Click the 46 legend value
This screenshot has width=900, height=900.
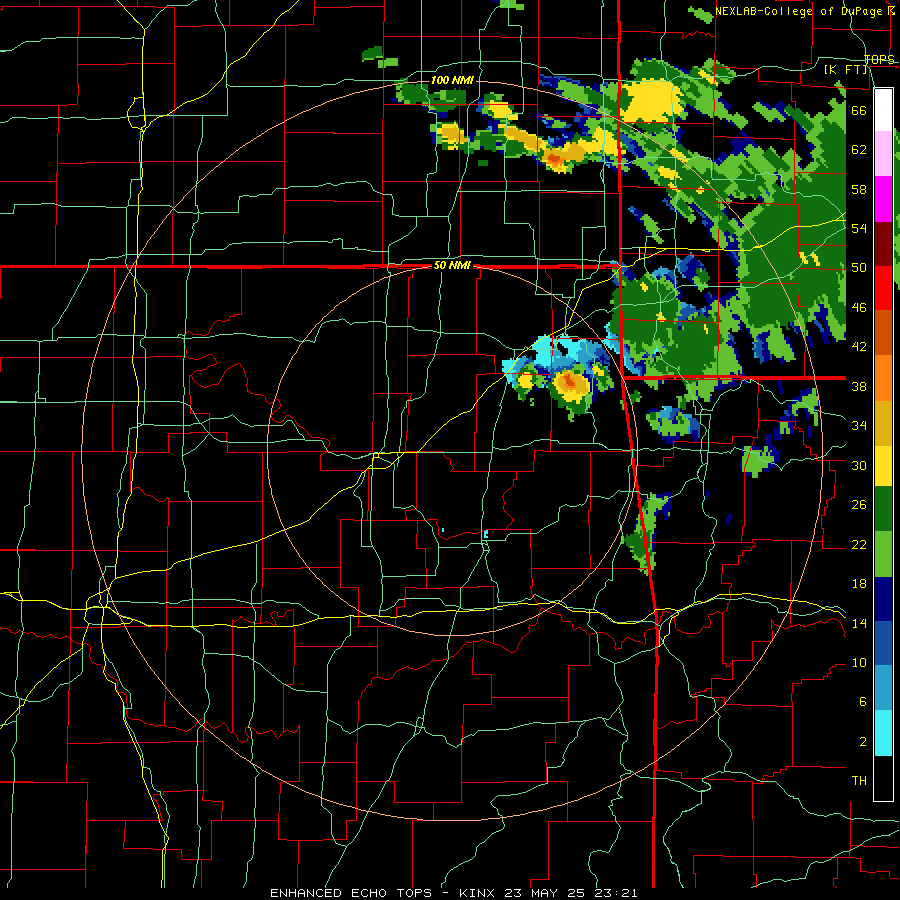[x=859, y=307]
